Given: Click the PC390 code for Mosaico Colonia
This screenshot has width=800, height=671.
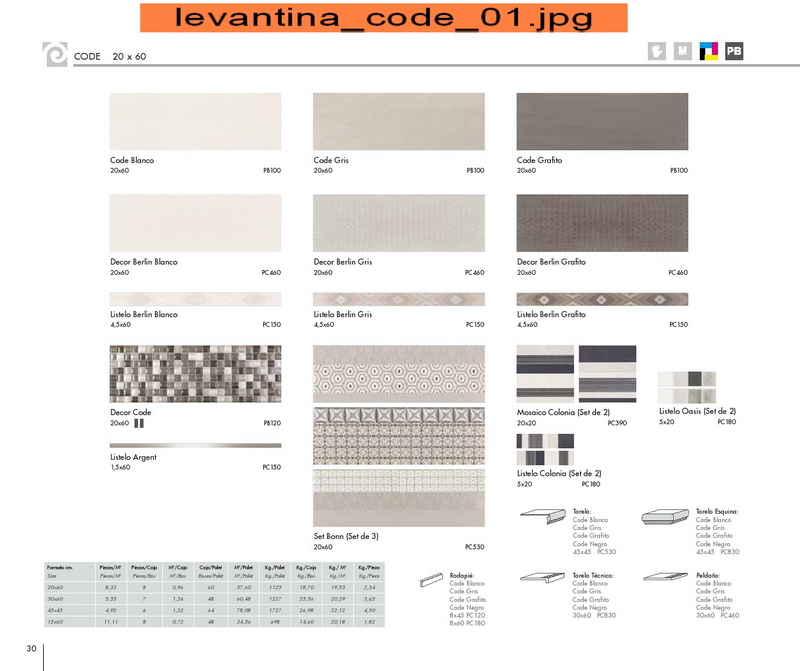Looking at the screenshot, I should 617,423.
